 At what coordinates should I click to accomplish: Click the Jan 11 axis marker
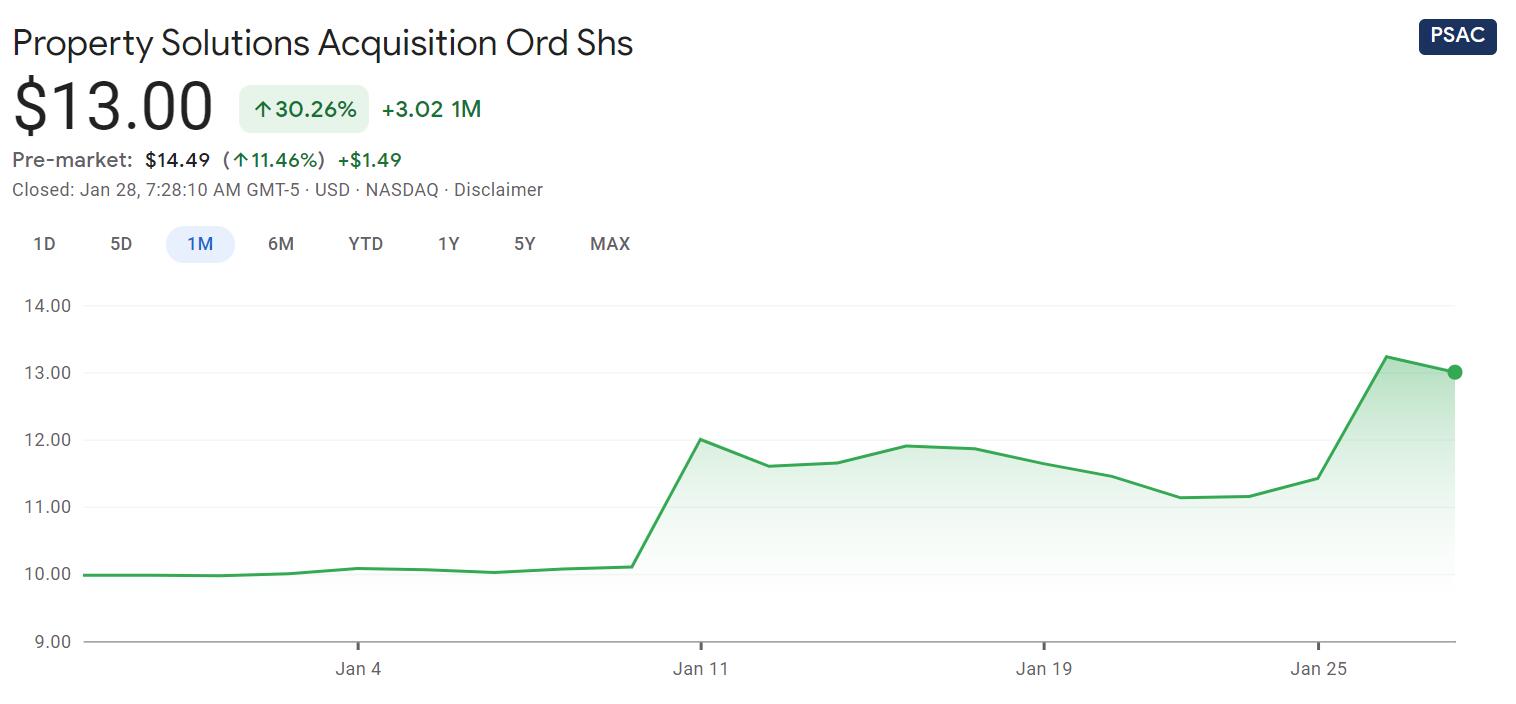click(x=701, y=669)
